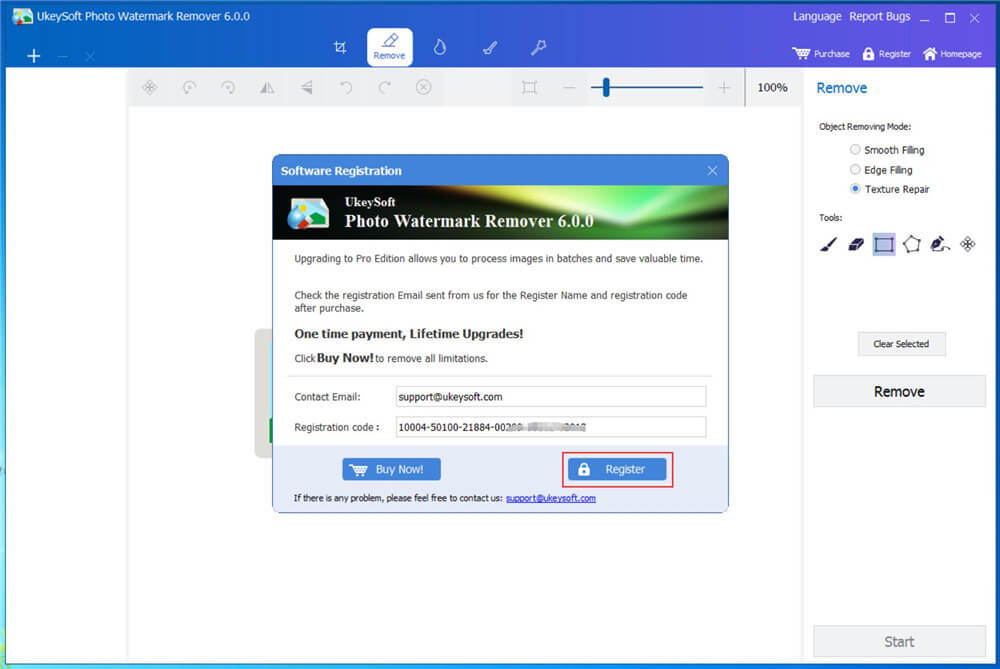
Task: Activate the freehand pen tool
Action: click(939, 244)
